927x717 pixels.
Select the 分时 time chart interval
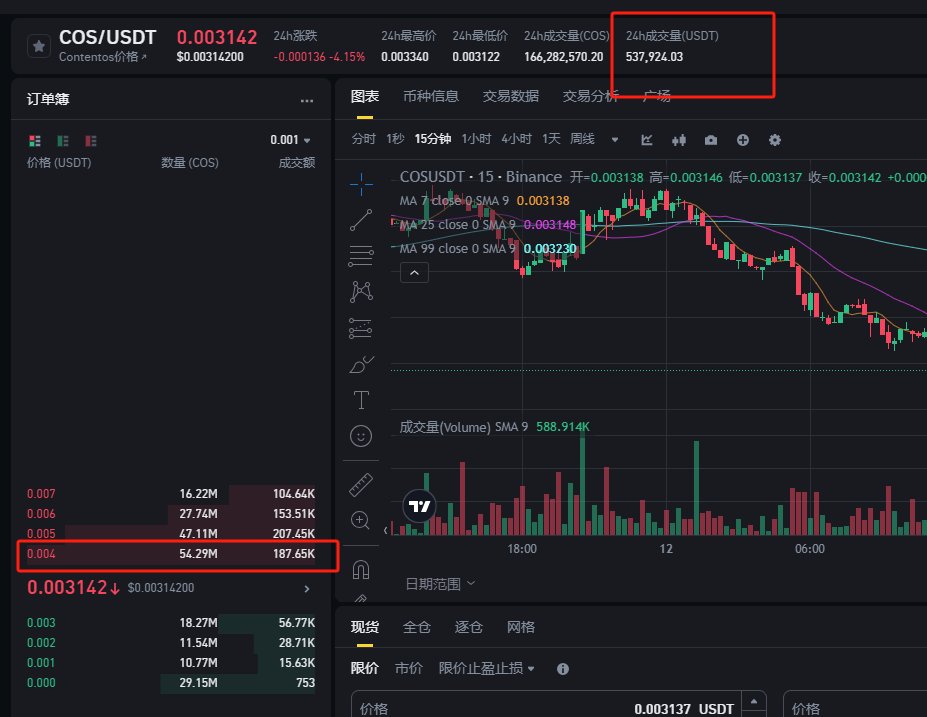point(364,139)
